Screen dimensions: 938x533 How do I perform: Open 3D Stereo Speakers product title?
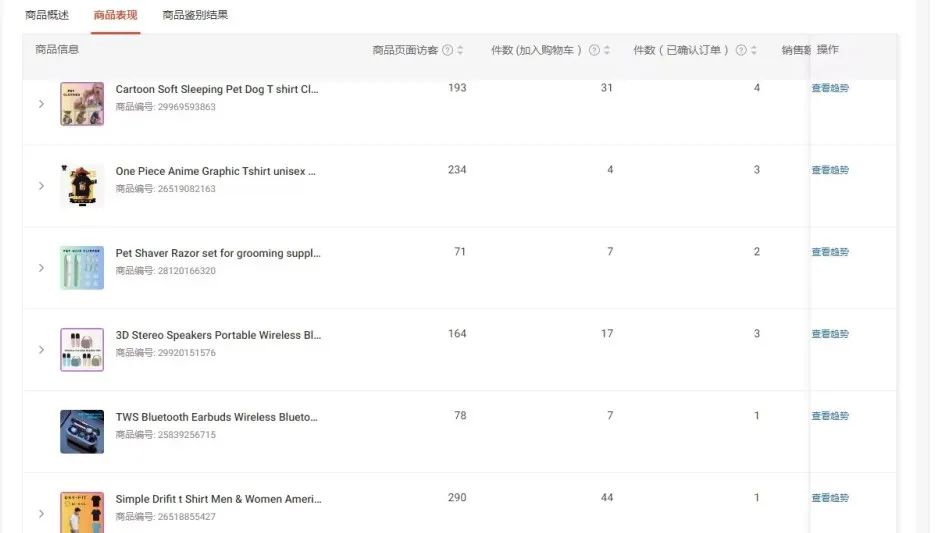point(218,335)
